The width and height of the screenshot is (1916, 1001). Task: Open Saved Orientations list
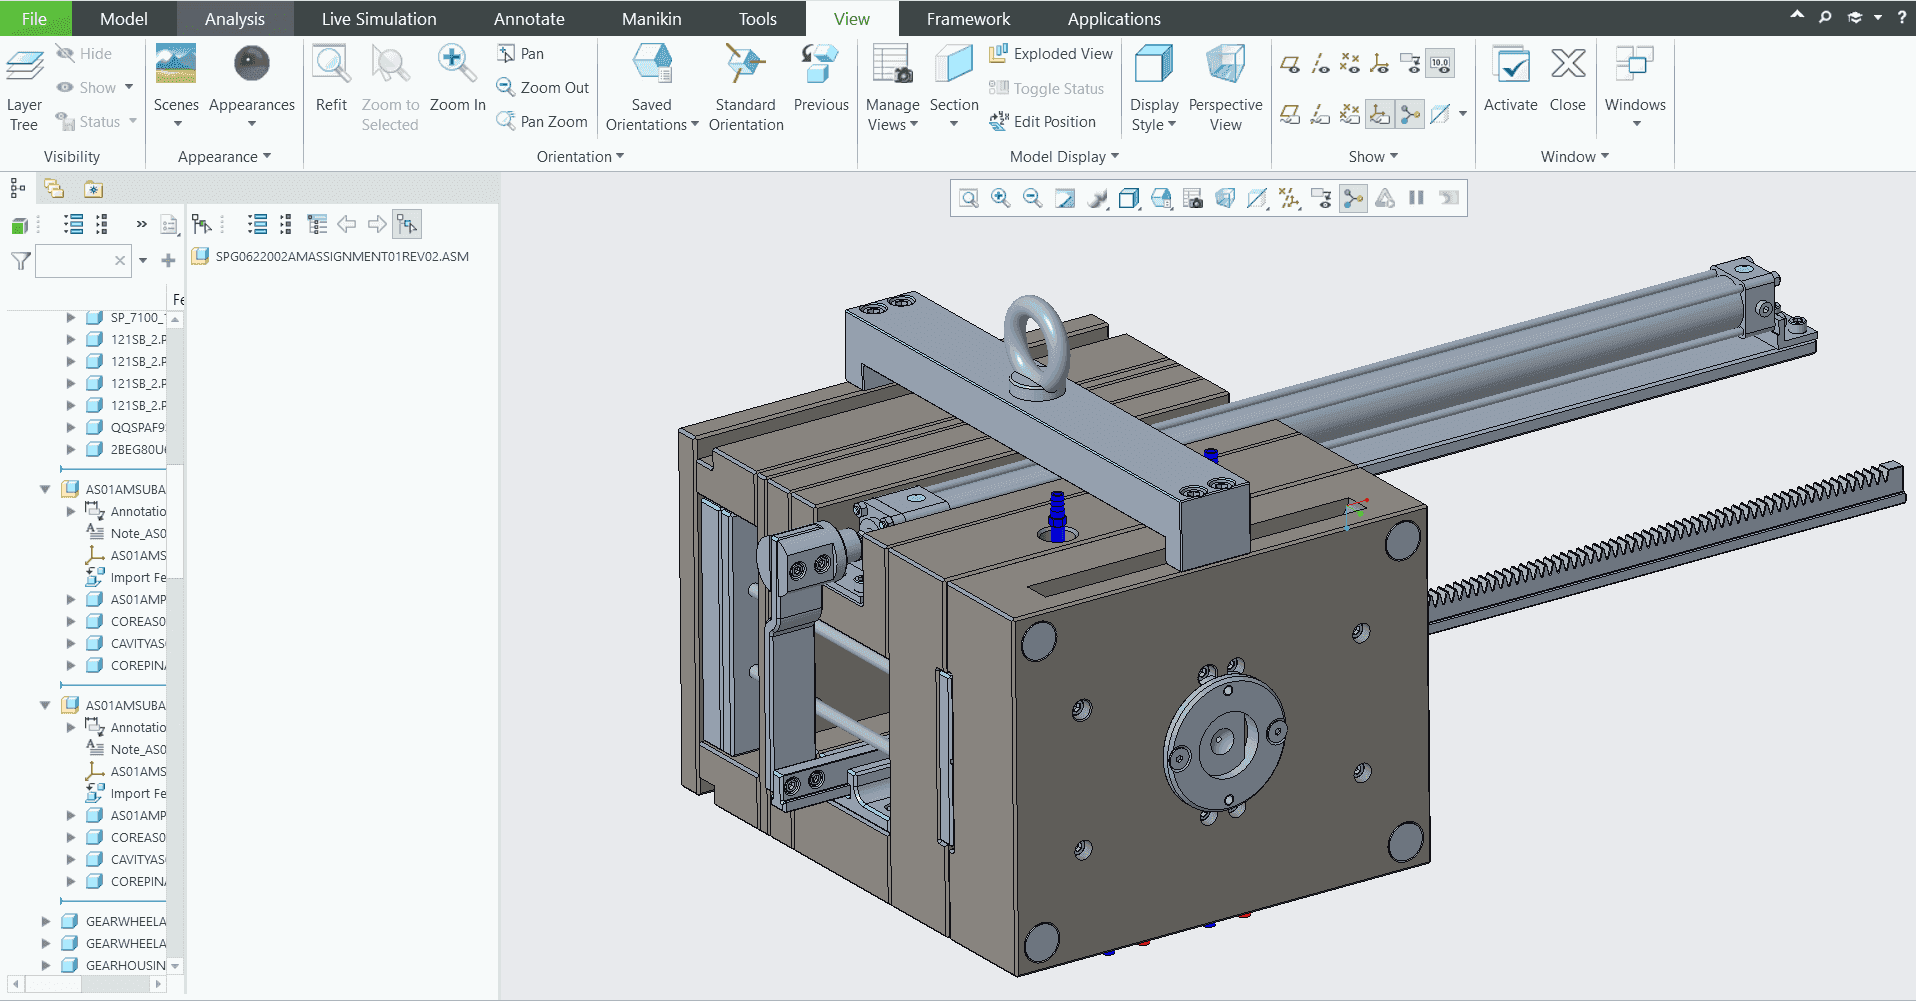pyautogui.click(x=652, y=87)
